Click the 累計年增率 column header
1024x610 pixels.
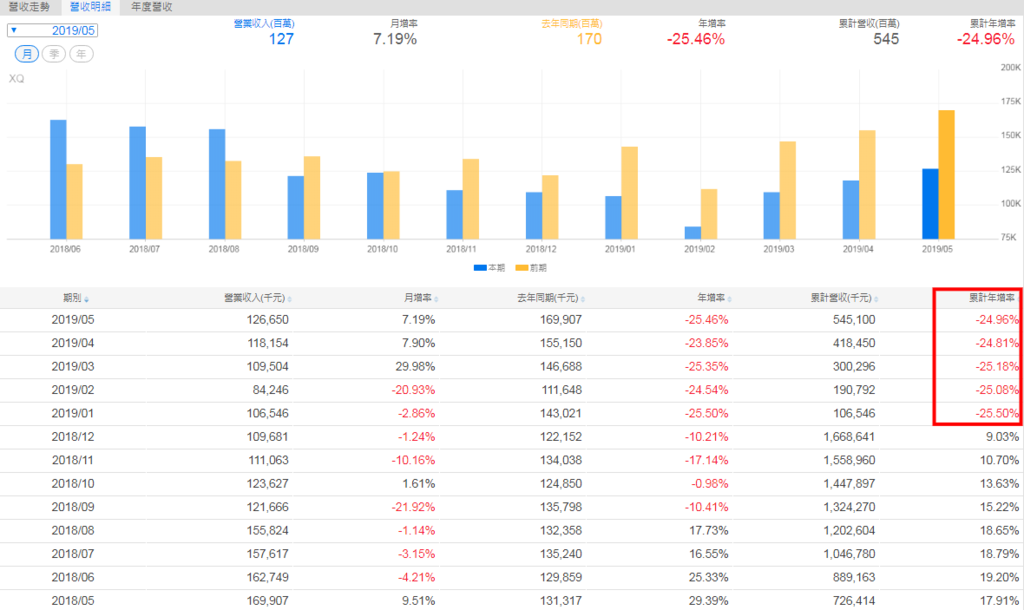click(991, 298)
